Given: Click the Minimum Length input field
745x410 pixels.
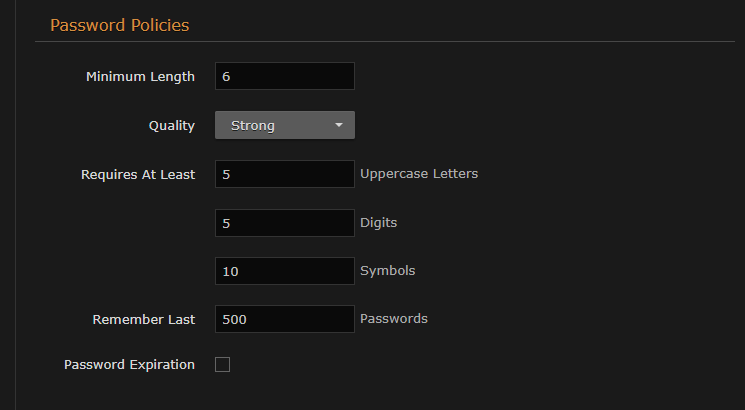Looking at the screenshot, I should click(284, 77).
